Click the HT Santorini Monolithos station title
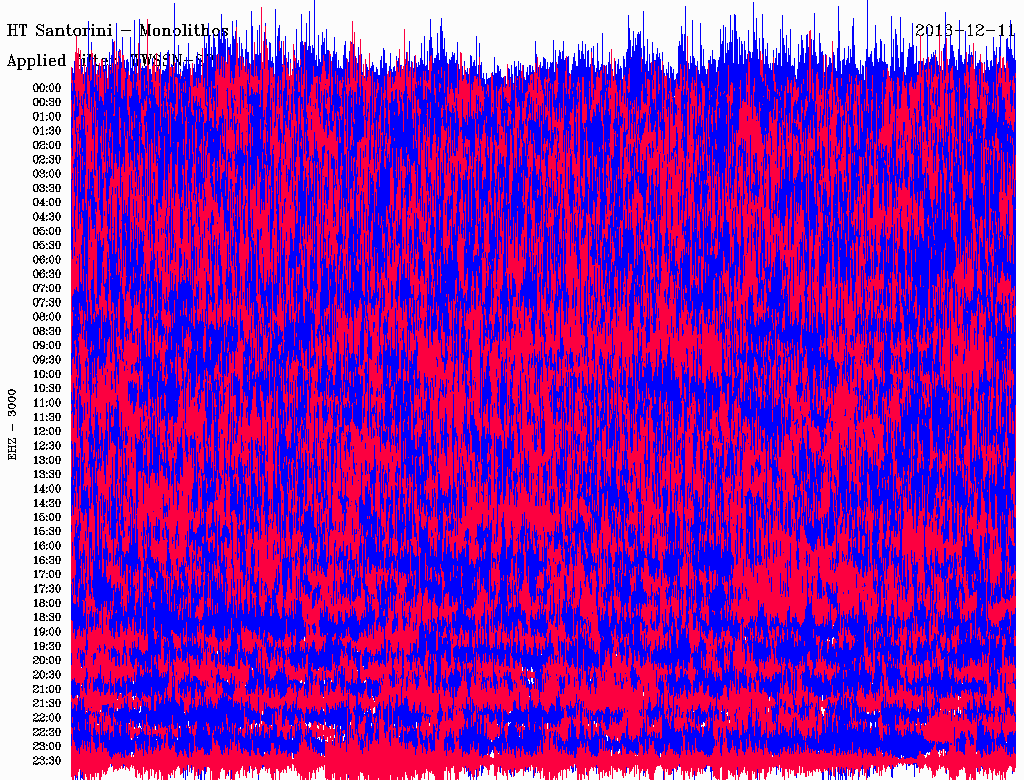This screenshot has height=780, width=1024. [118, 31]
